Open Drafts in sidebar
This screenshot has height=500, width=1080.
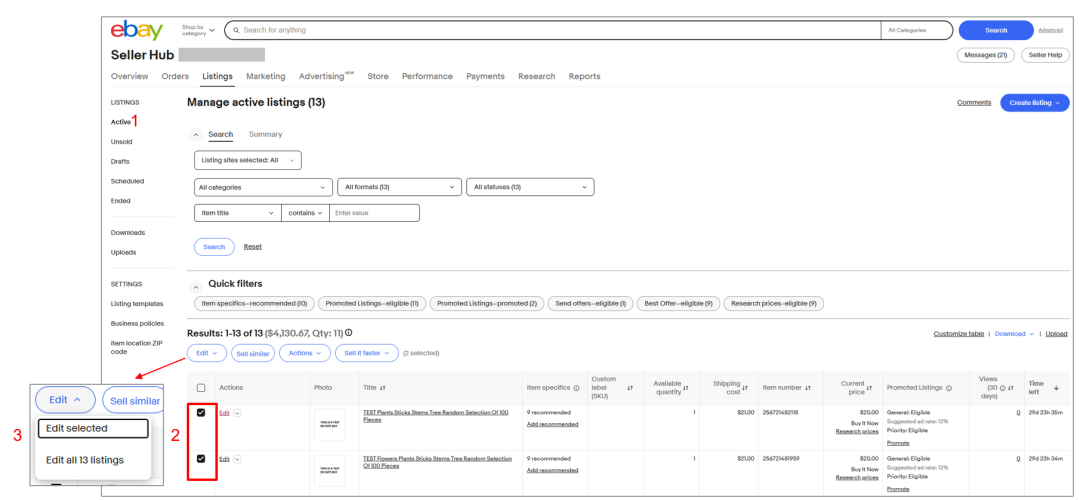click(120, 162)
